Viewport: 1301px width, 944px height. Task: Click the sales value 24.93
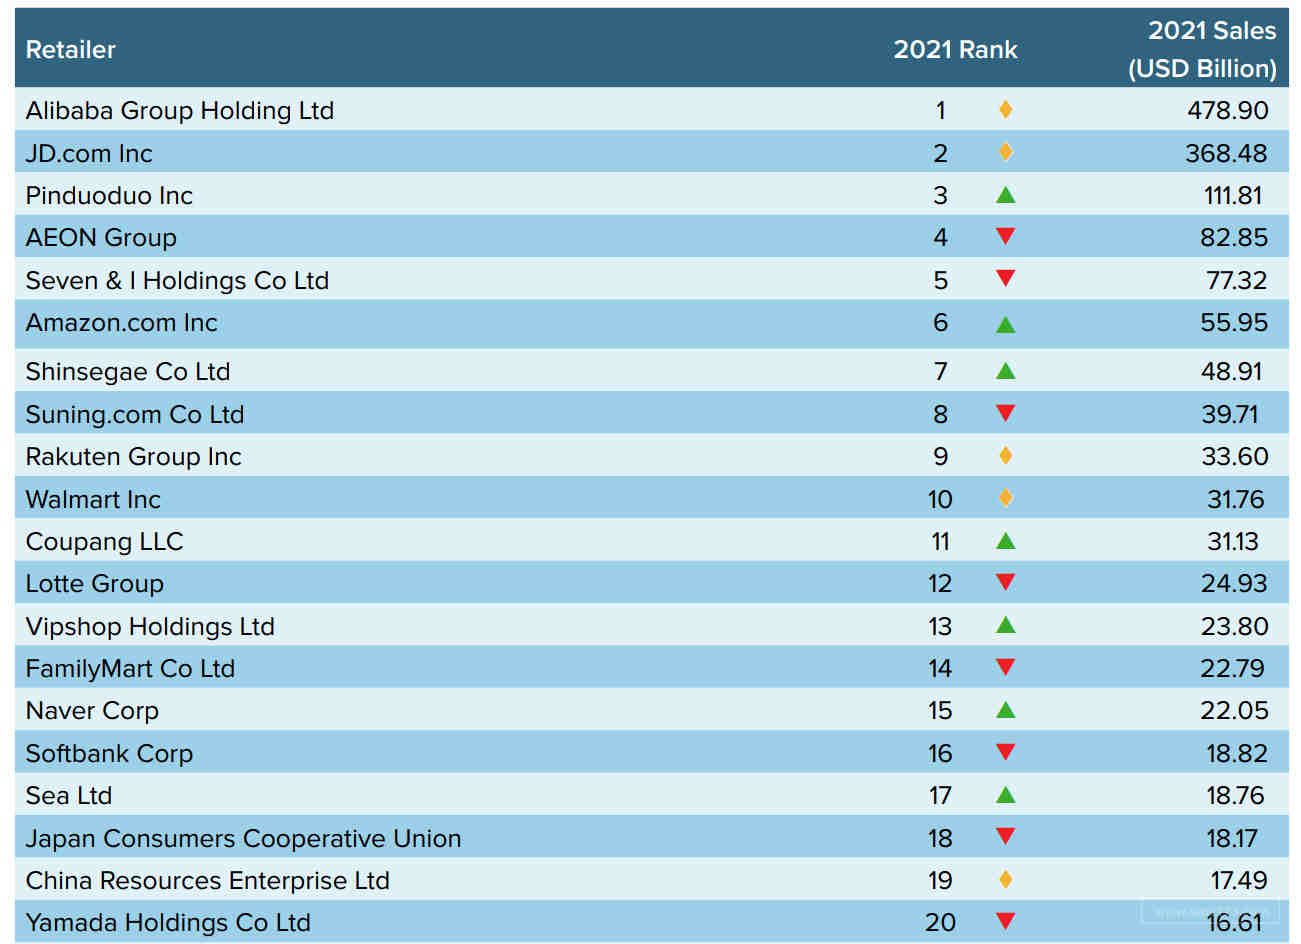click(x=1234, y=584)
